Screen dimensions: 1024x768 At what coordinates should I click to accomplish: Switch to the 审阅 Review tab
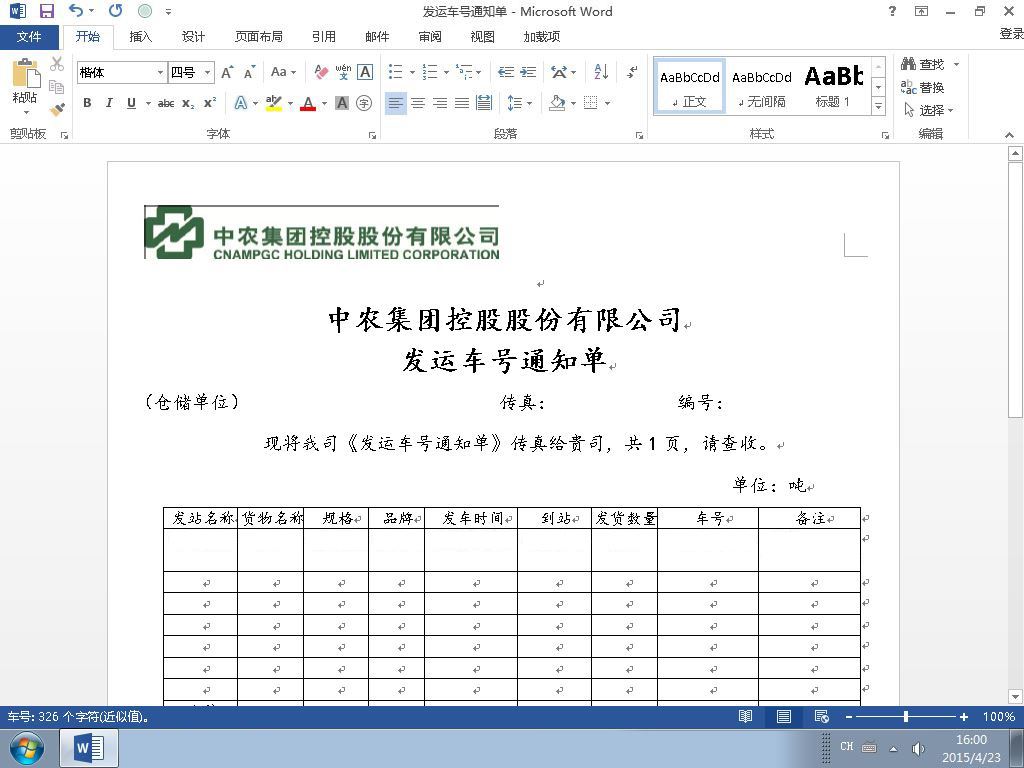point(430,37)
